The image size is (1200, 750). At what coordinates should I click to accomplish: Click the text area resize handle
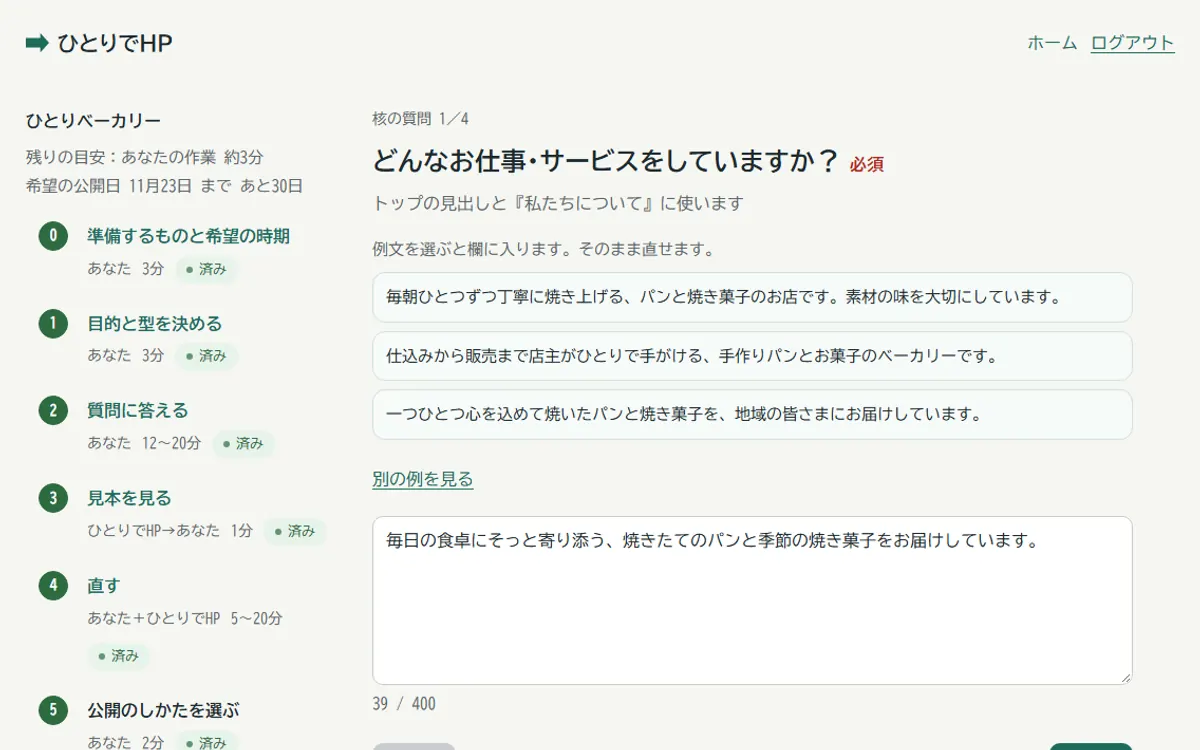pyautogui.click(x=1125, y=677)
